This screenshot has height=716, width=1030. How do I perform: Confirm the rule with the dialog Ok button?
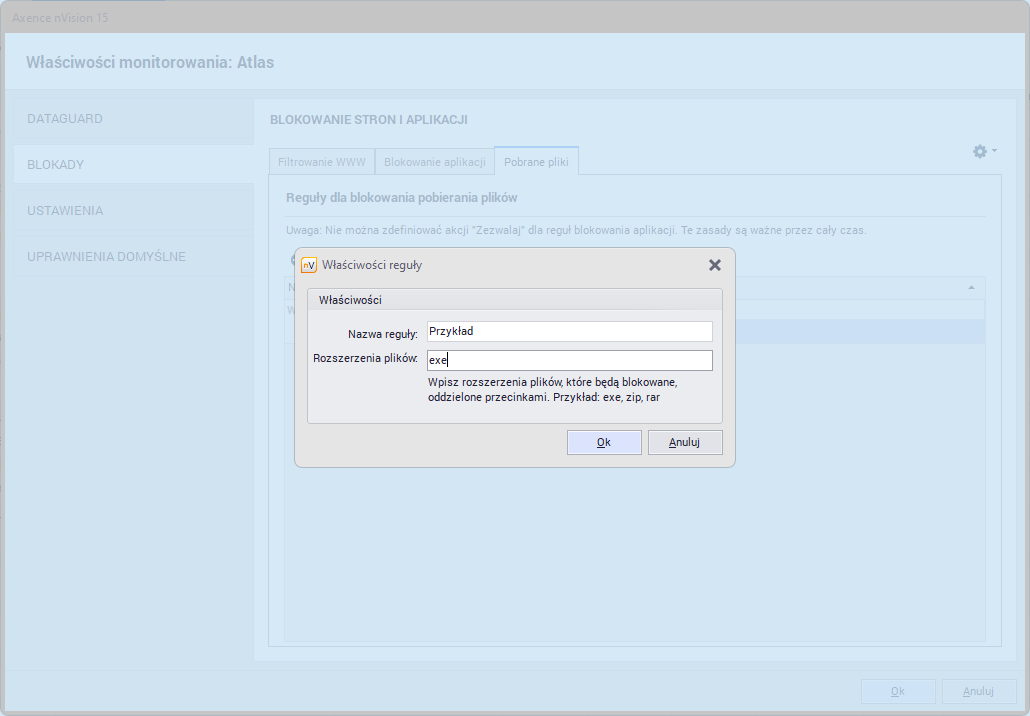[604, 442]
